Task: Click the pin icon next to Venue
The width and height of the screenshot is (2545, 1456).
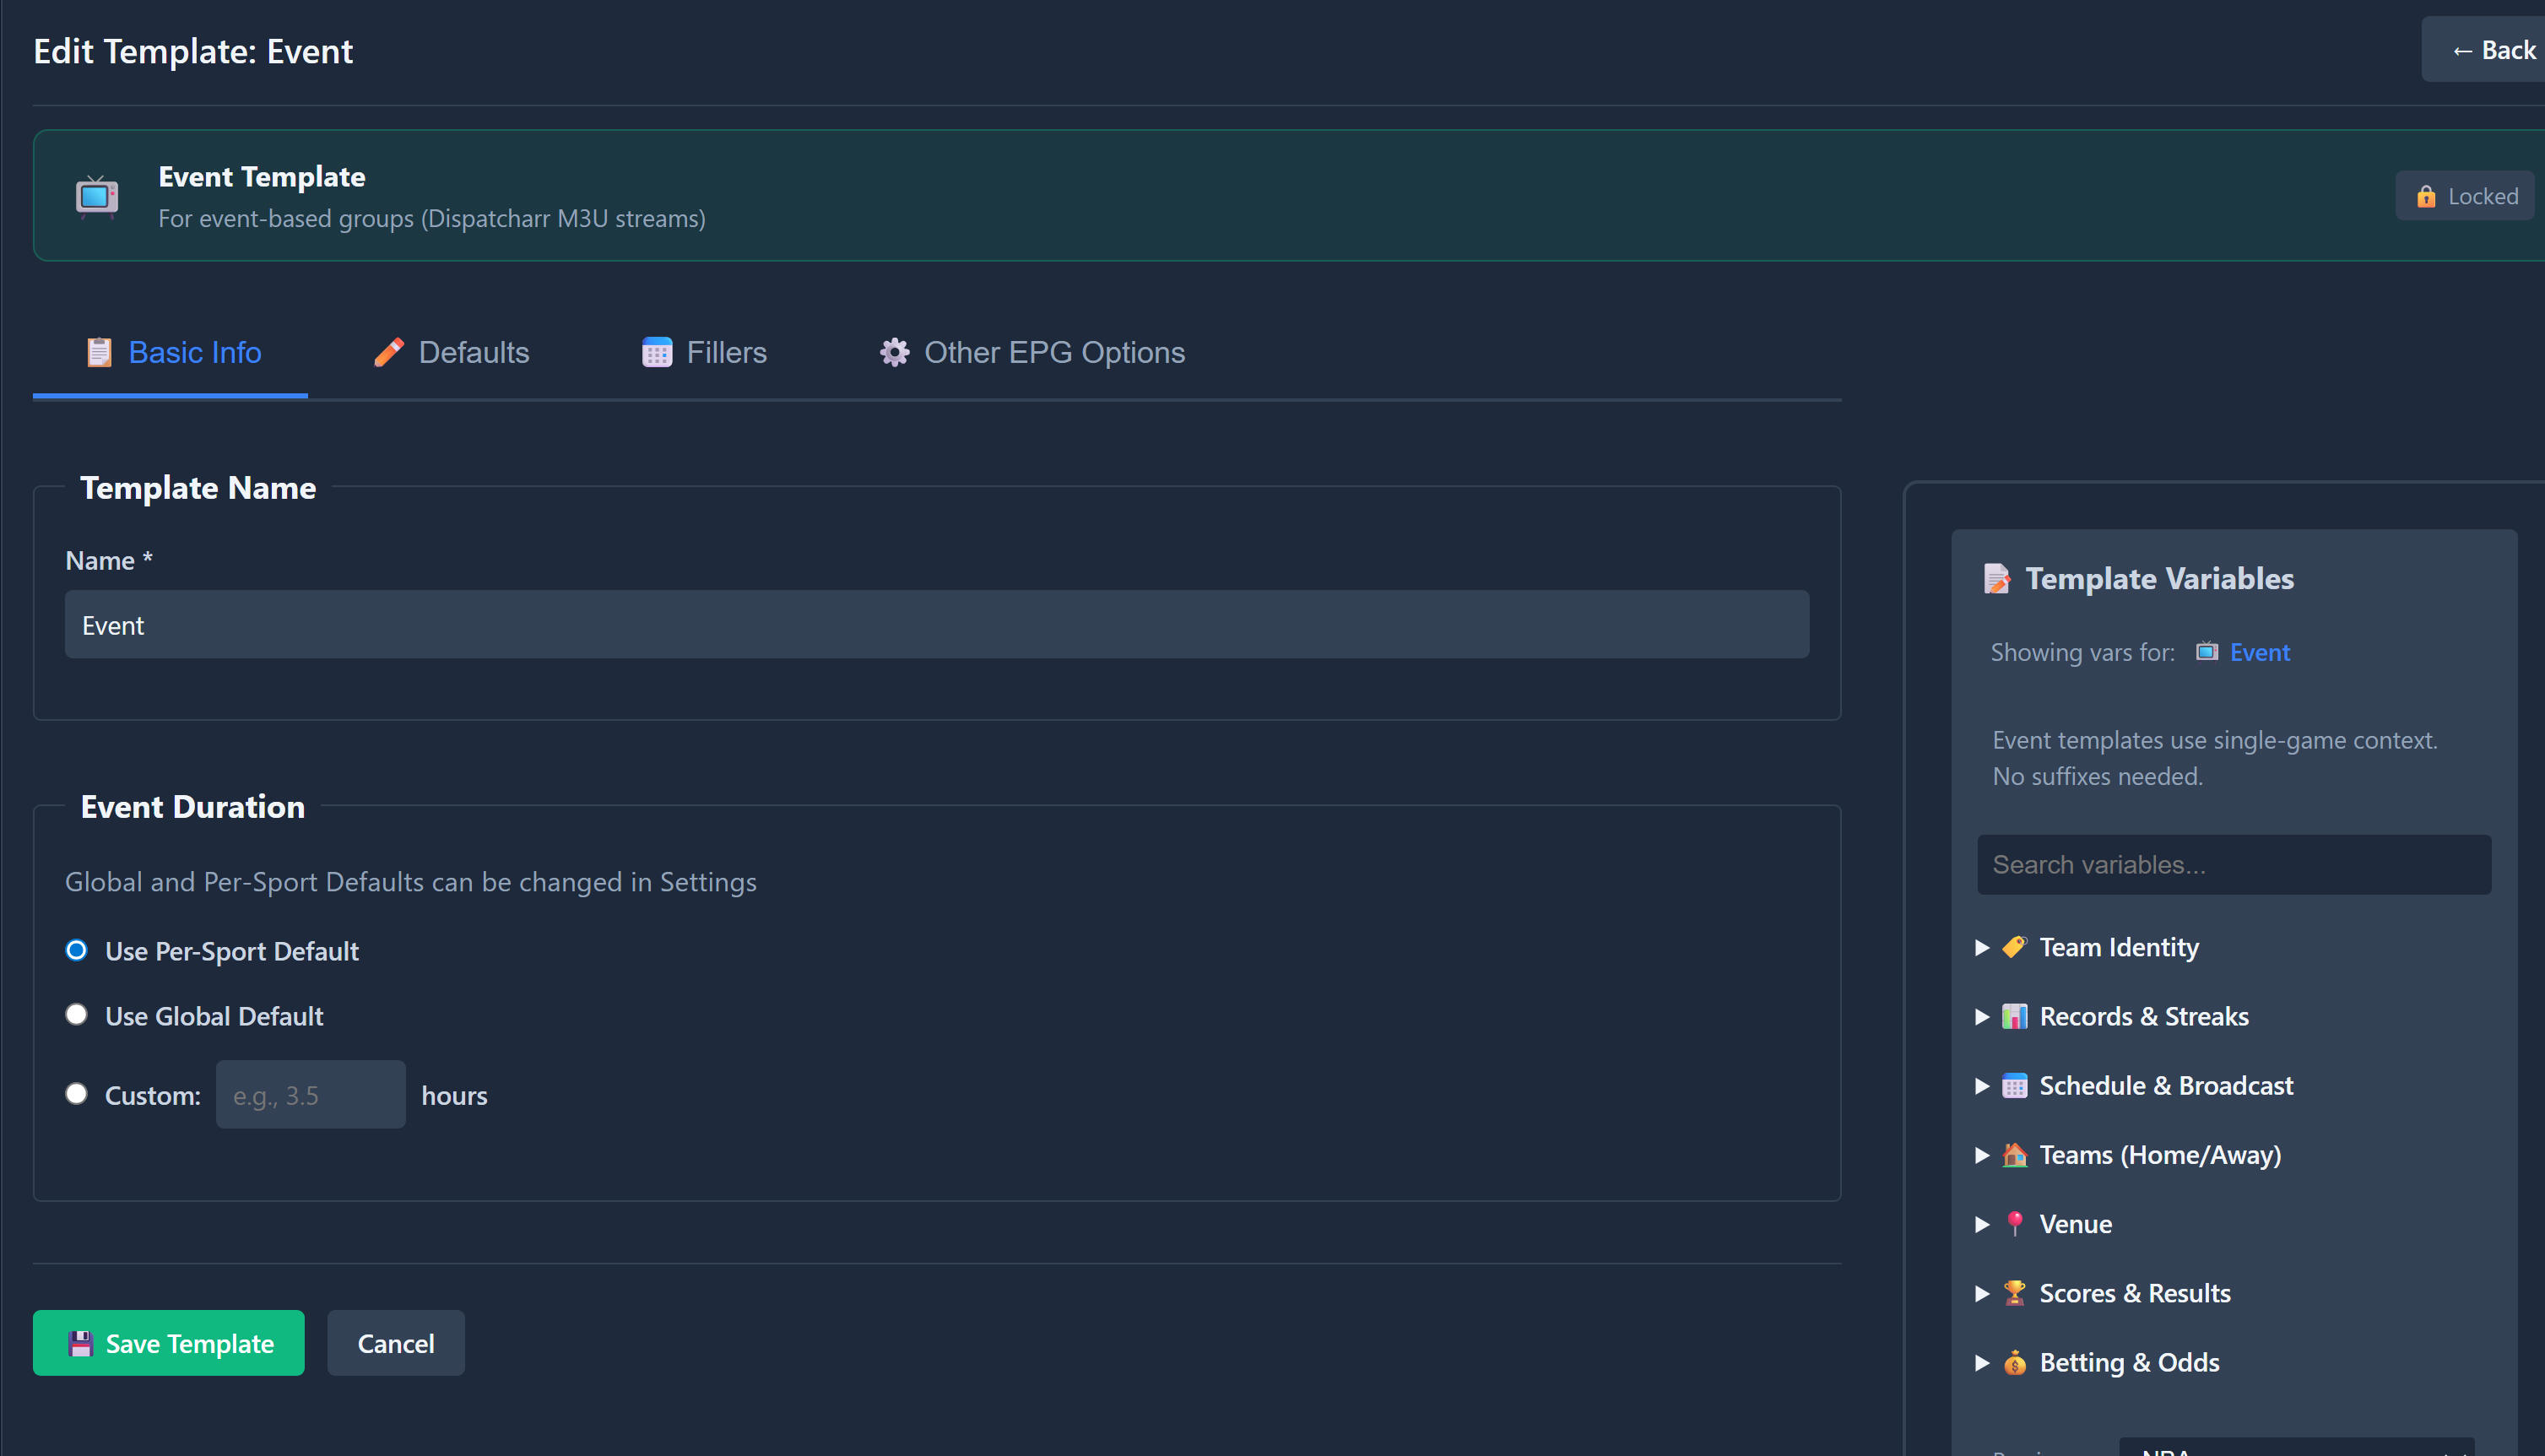Action: point(2014,1224)
